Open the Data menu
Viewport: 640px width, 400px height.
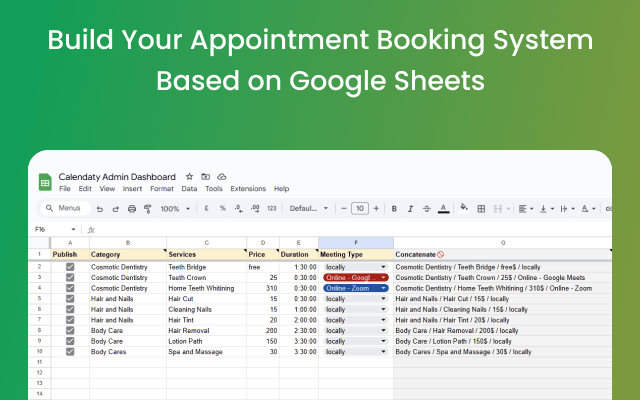point(189,189)
